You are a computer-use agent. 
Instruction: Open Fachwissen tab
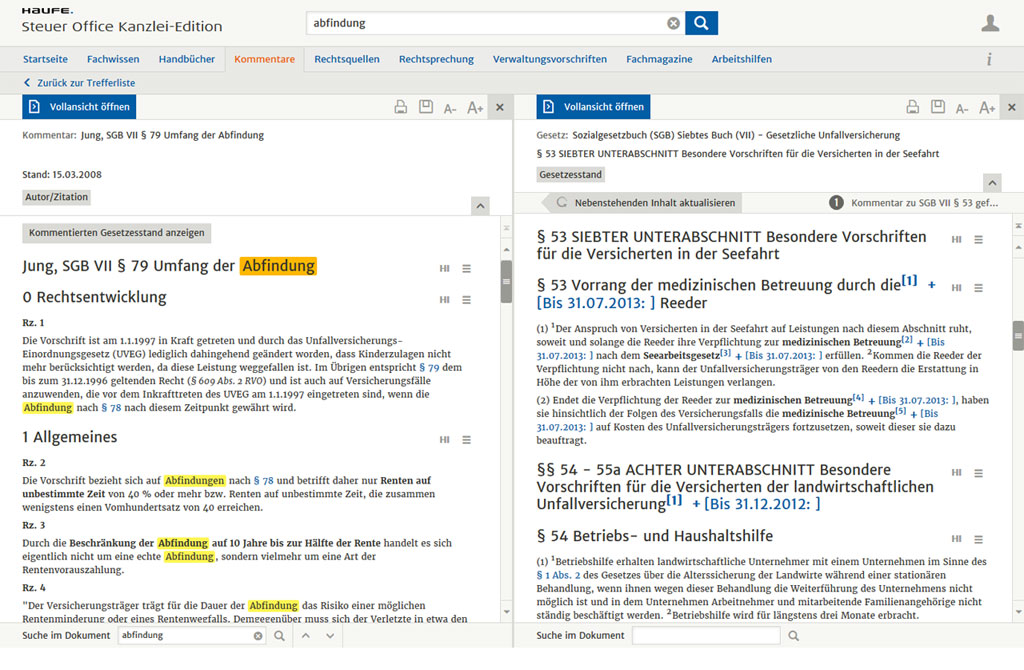click(113, 59)
